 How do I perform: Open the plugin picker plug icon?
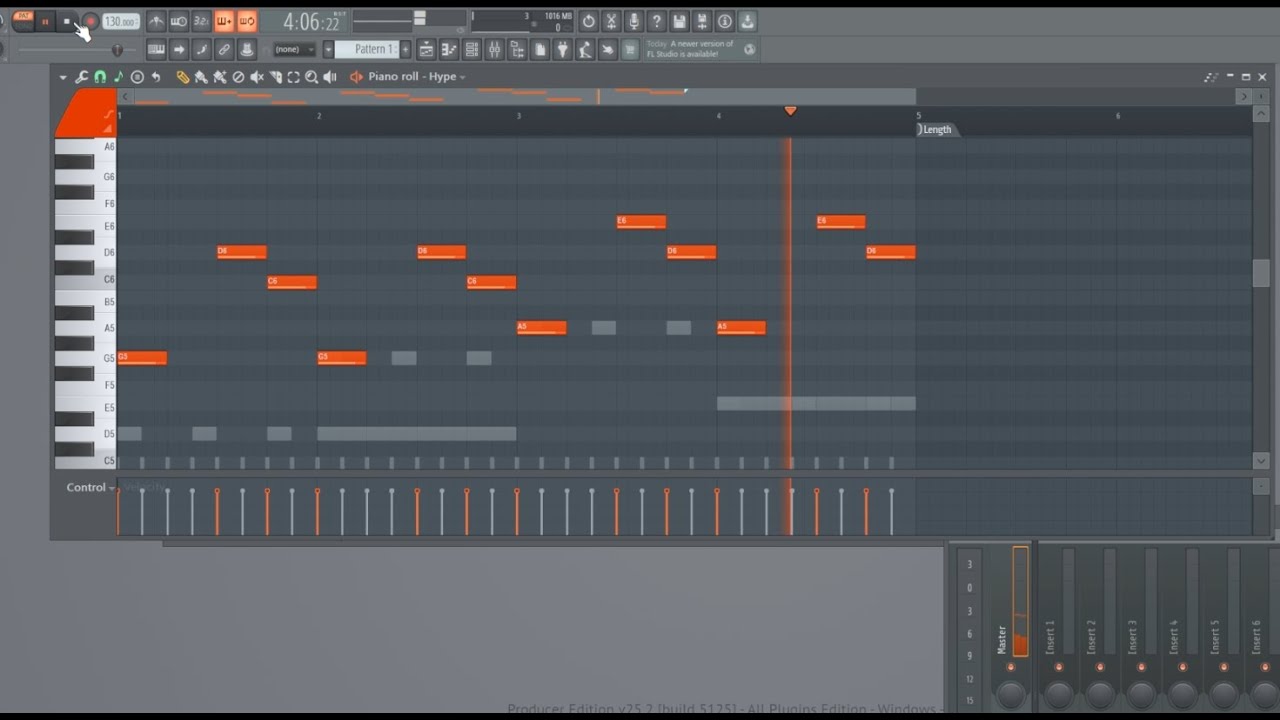tap(562, 49)
